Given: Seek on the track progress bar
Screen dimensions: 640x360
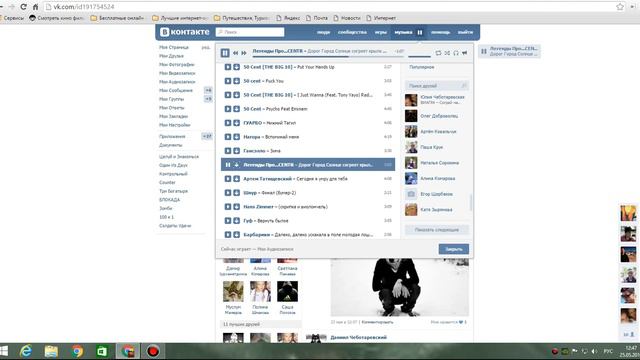Looking at the screenshot, I should (328, 56).
